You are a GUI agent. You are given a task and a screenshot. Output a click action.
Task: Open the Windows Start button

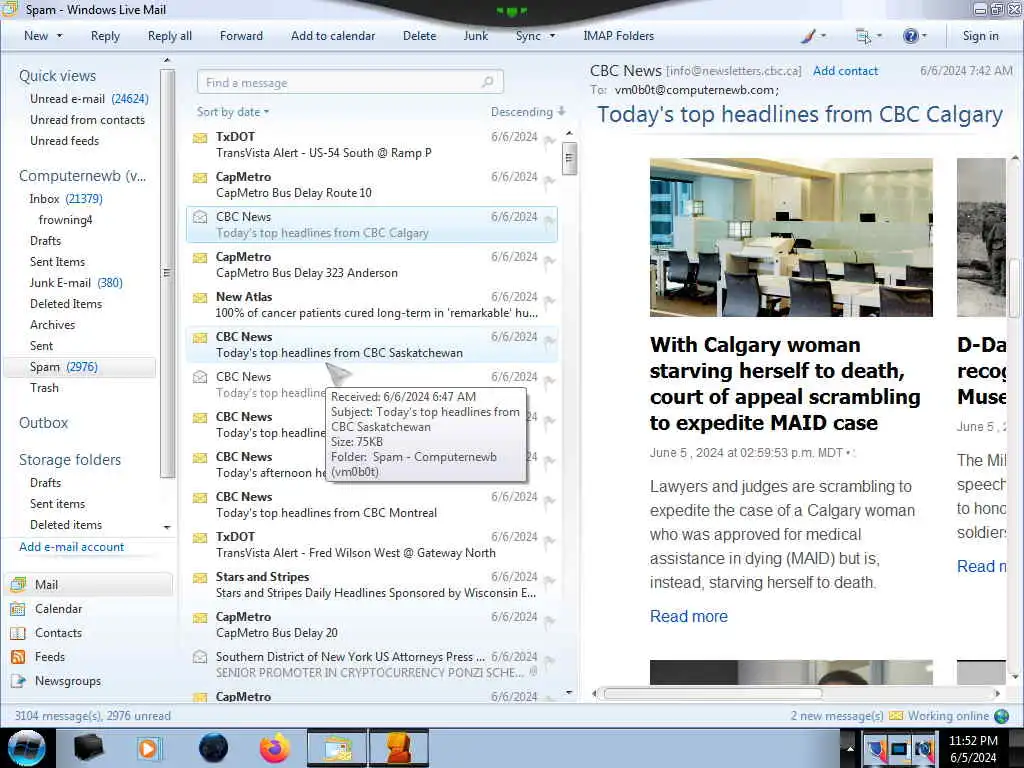(26, 748)
